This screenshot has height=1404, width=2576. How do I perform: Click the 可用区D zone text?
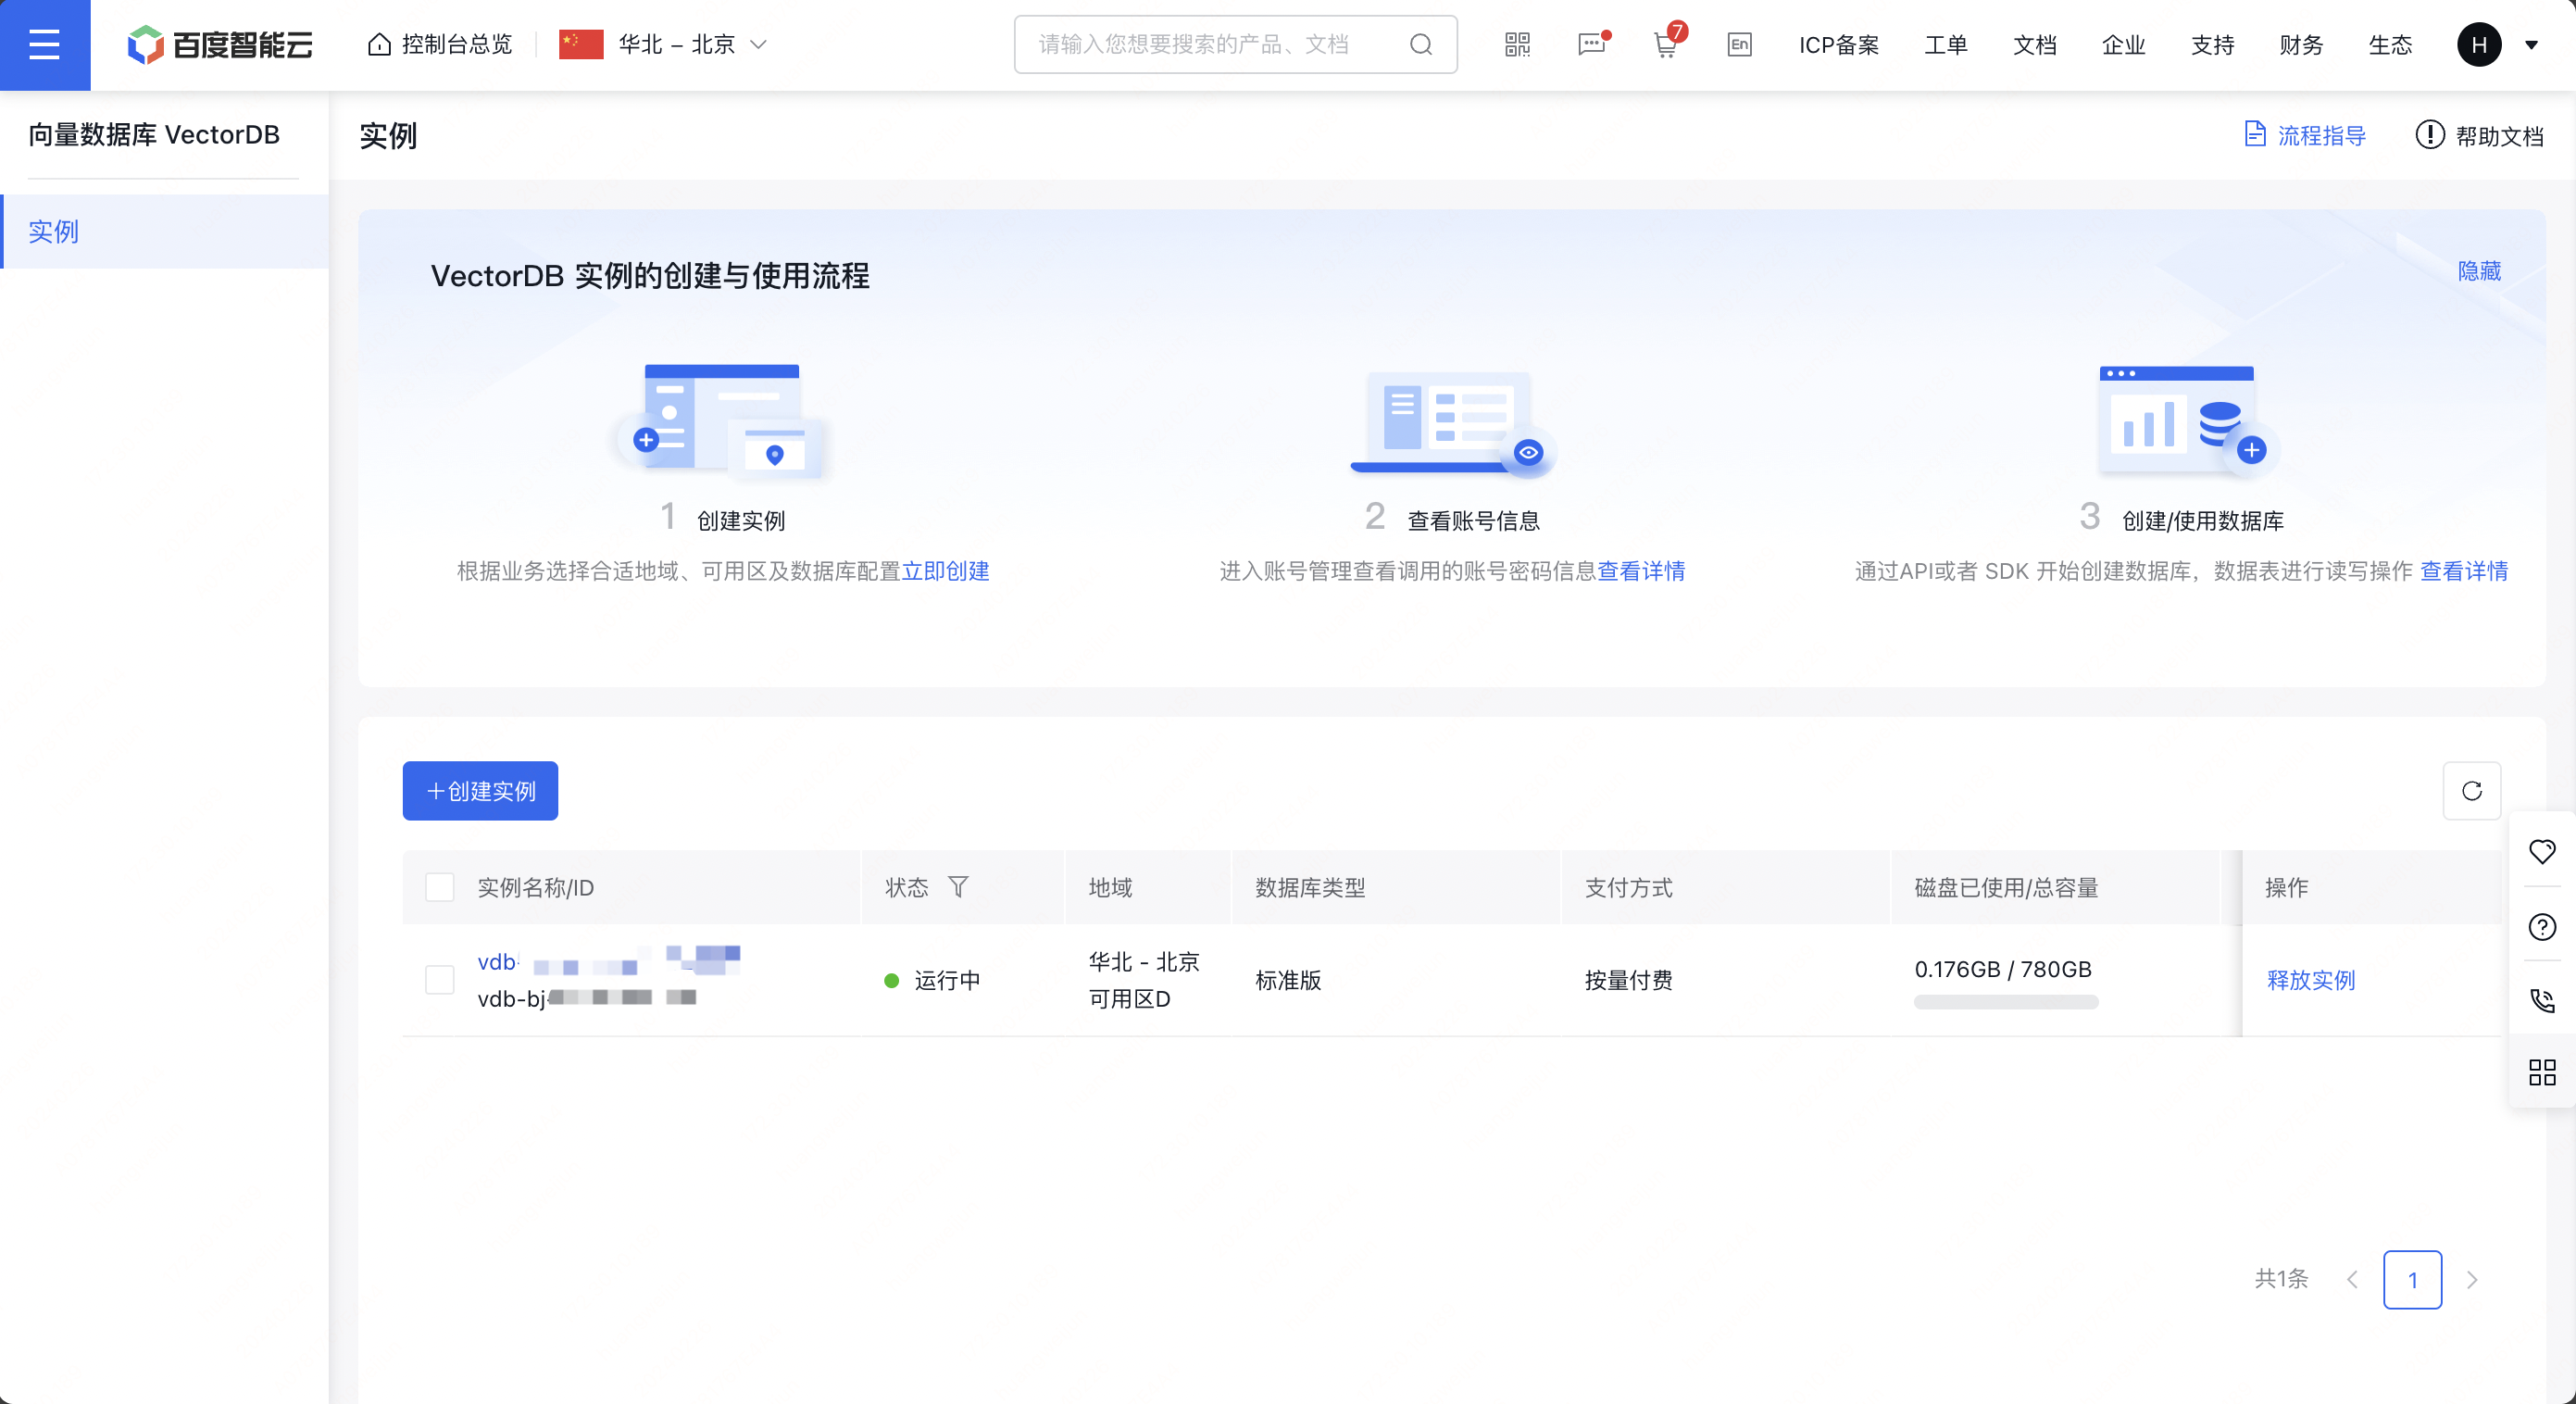click(1129, 999)
